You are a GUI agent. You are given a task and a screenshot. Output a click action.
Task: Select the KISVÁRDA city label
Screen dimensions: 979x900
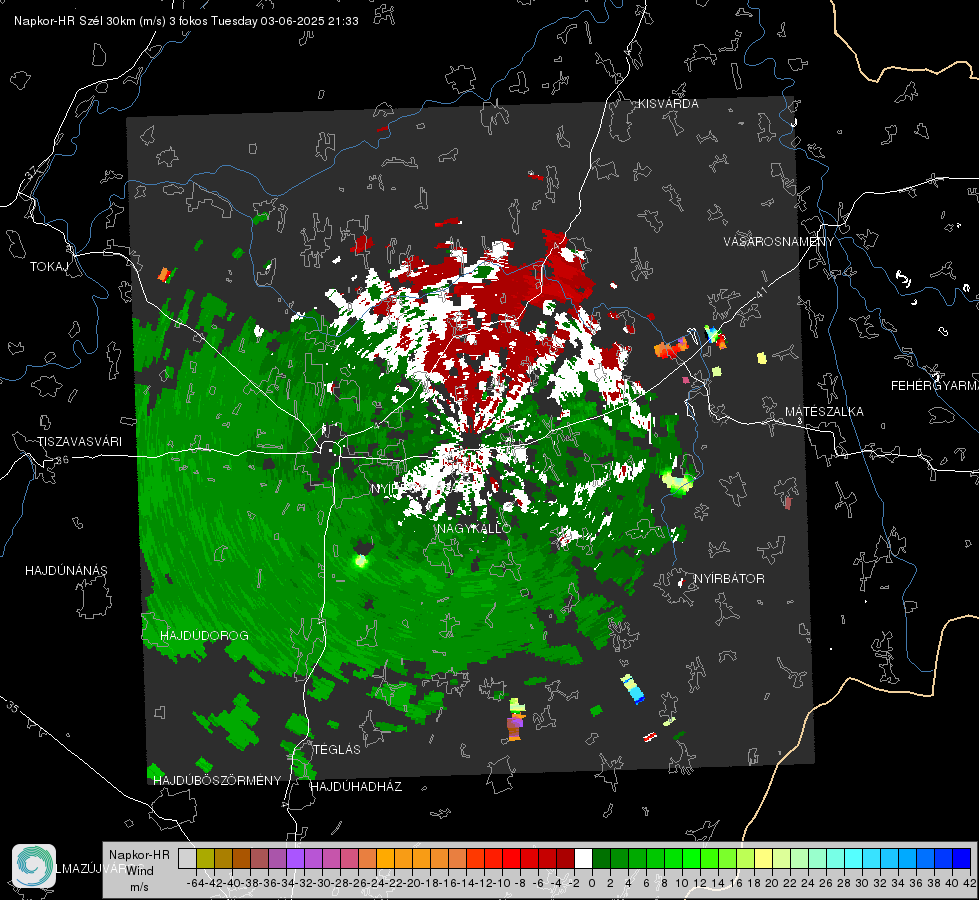668,104
